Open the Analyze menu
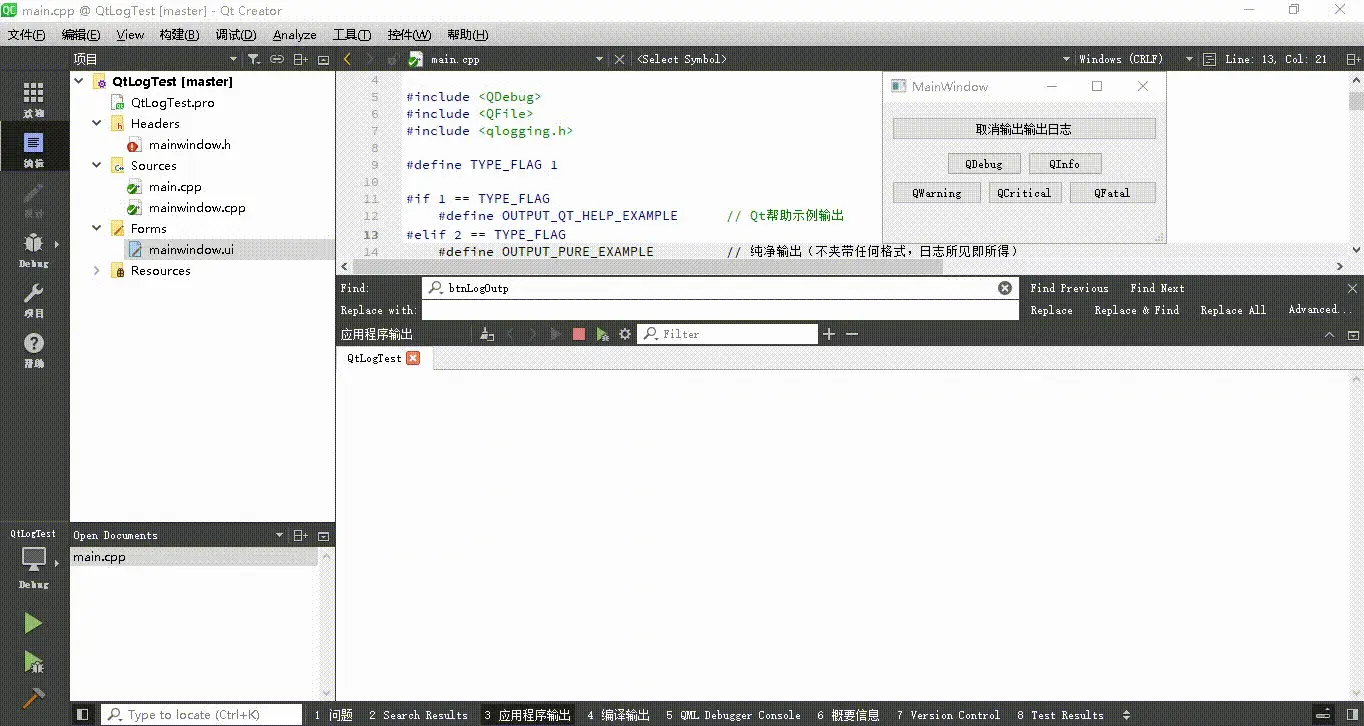The height and width of the screenshot is (726, 1364). tap(294, 35)
